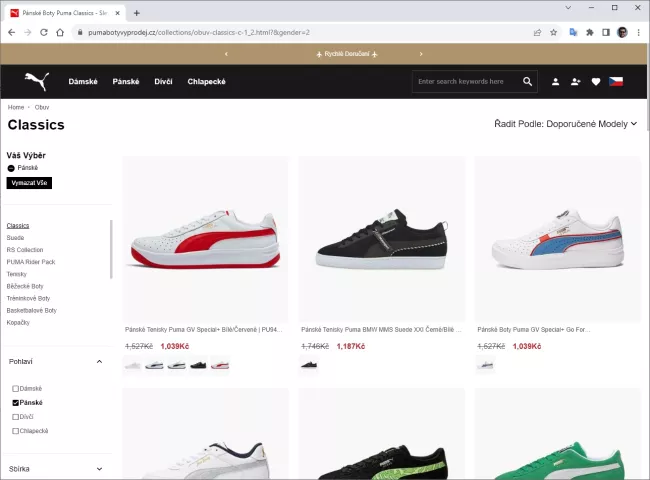650x480 pixels.
Task: Click the Puma logo in header
Action: pyautogui.click(x=37, y=81)
